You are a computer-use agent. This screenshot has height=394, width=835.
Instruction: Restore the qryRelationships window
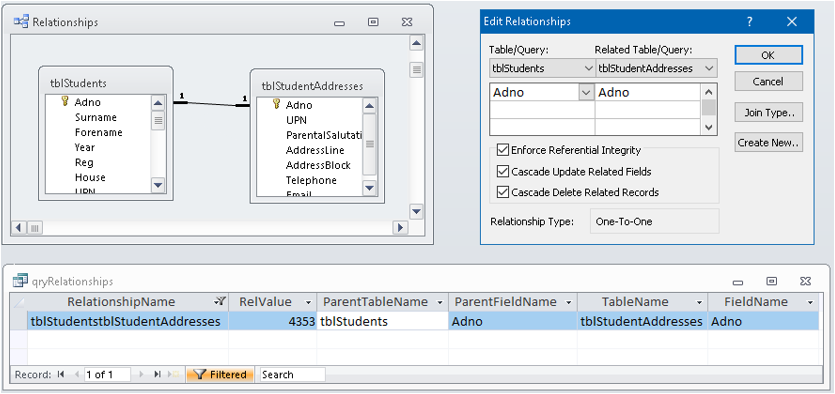771,281
